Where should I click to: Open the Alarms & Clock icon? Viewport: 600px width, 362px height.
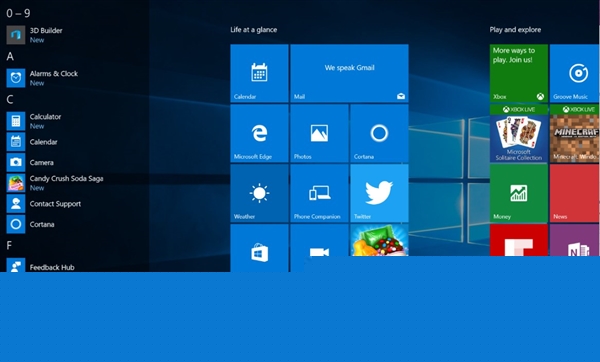(x=16, y=78)
